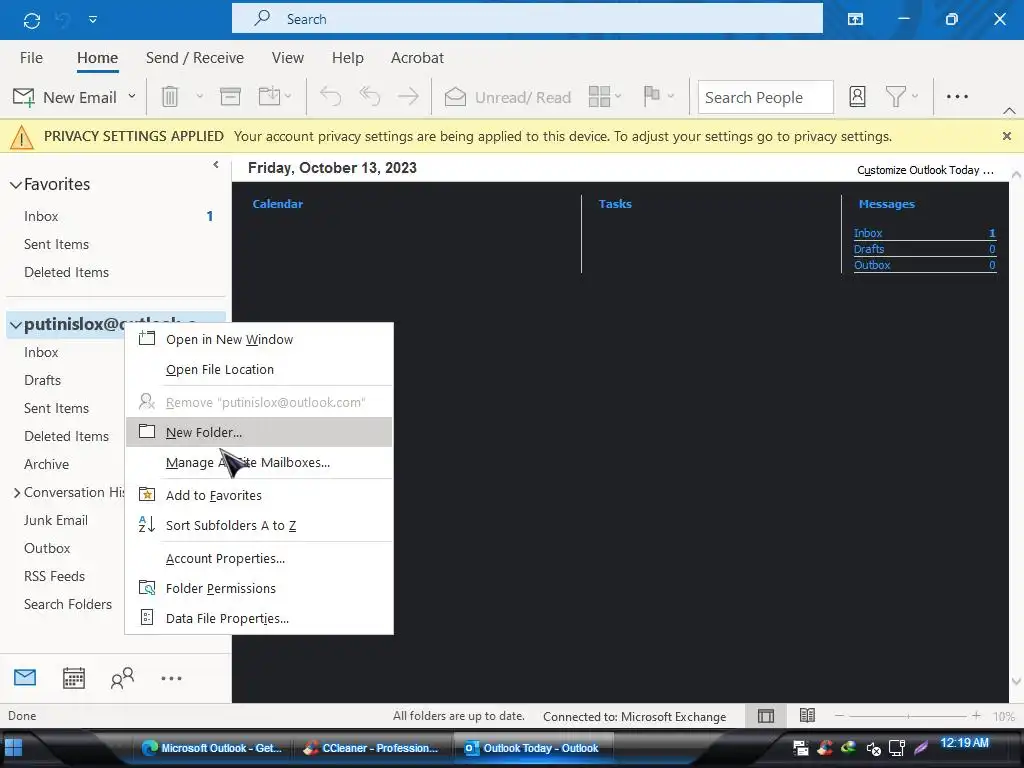Viewport: 1024px width, 768px height.
Task: Click the Windows Start button
Action: tap(13, 748)
